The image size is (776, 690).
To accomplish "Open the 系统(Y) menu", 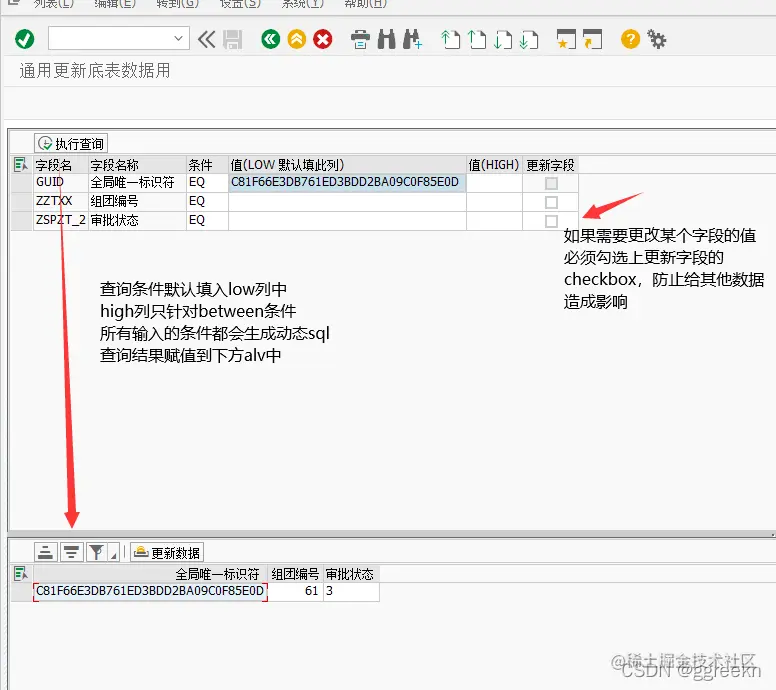I will pos(302,3).
